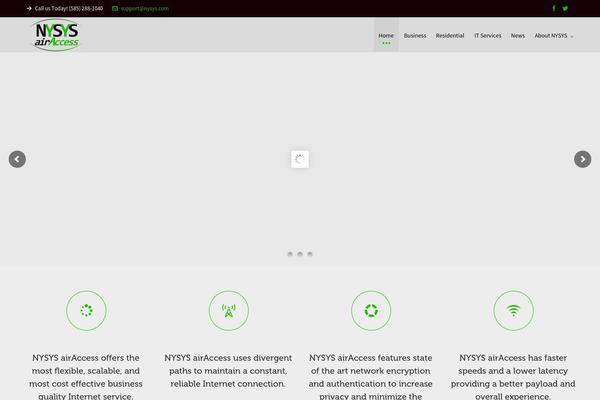Open the NYSYS Facebook page icon

click(x=553, y=8)
